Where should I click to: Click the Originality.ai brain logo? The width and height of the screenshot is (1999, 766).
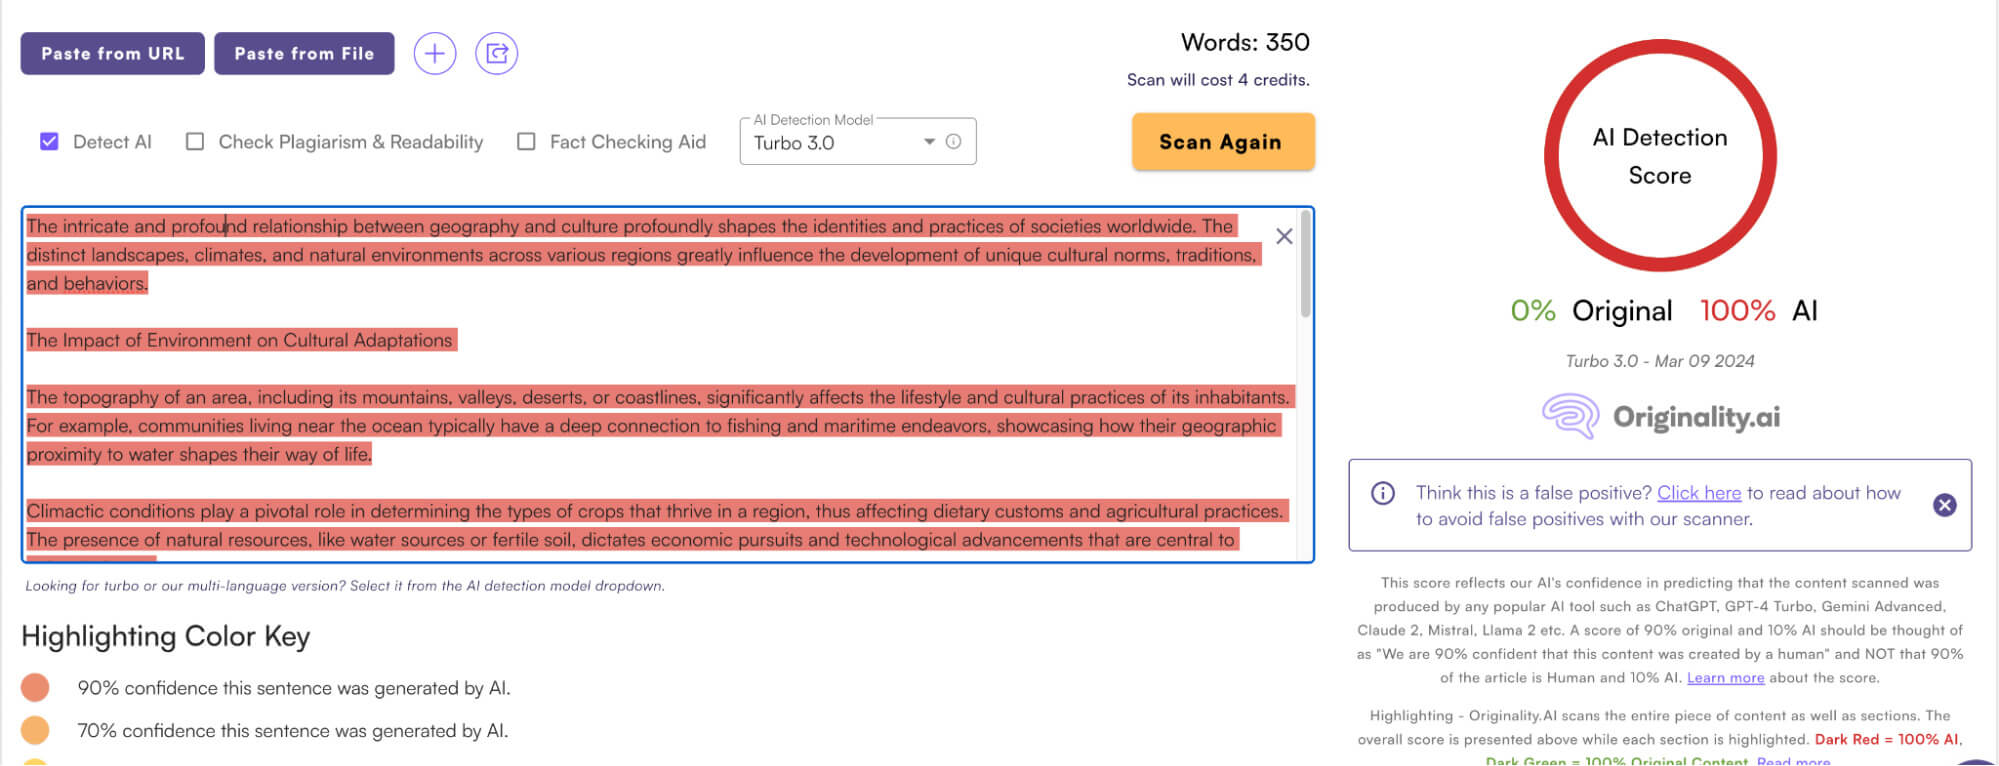(x=1571, y=416)
